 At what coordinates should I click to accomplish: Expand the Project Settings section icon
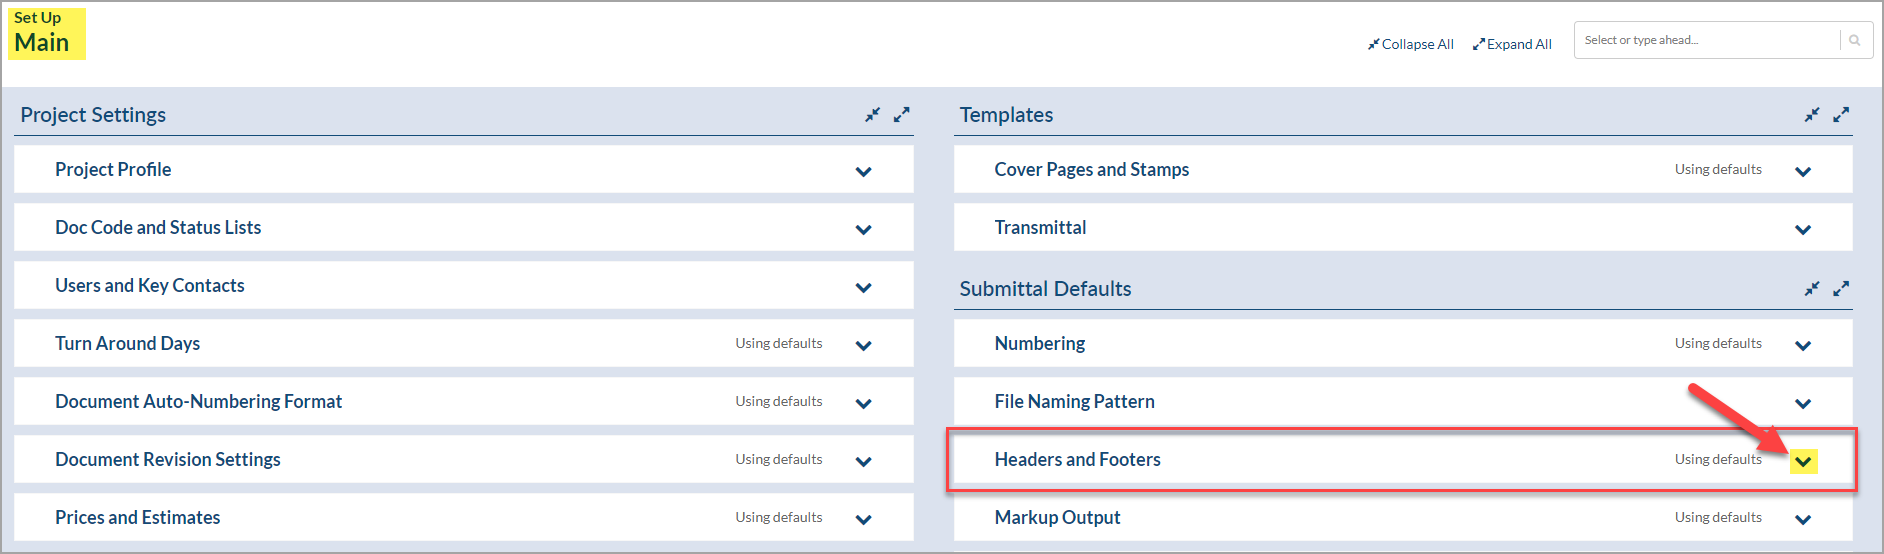(x=902, y=115)
